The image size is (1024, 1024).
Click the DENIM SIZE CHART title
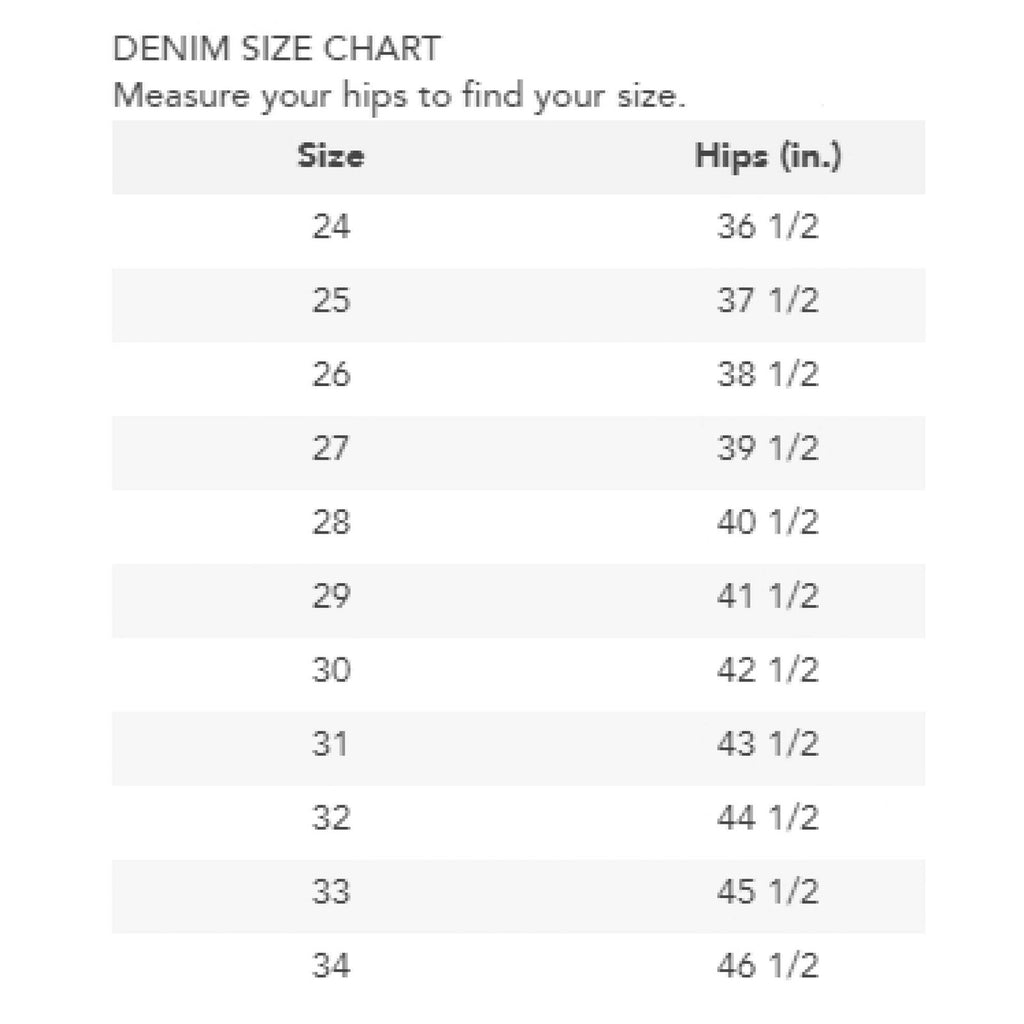[x=276, y=48]
